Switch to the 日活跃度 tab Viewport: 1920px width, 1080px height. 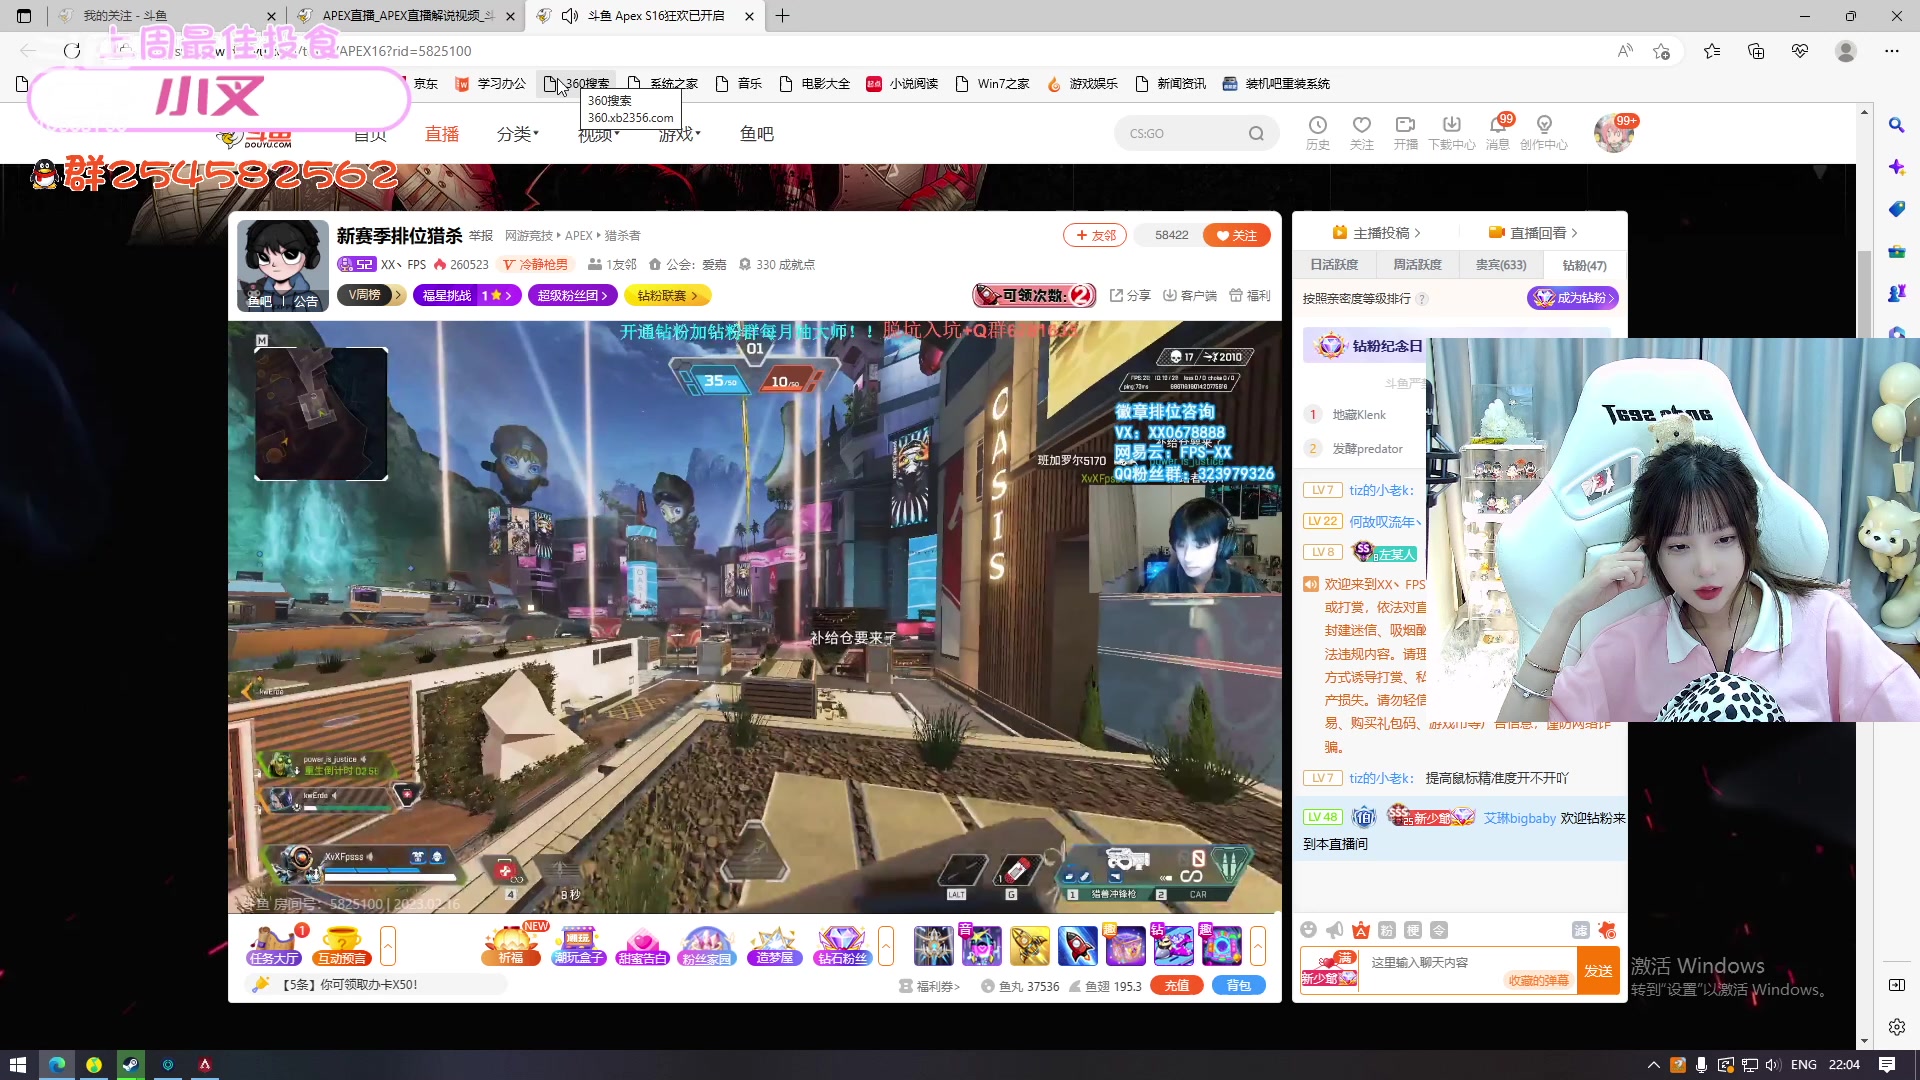coord(1334,265)
